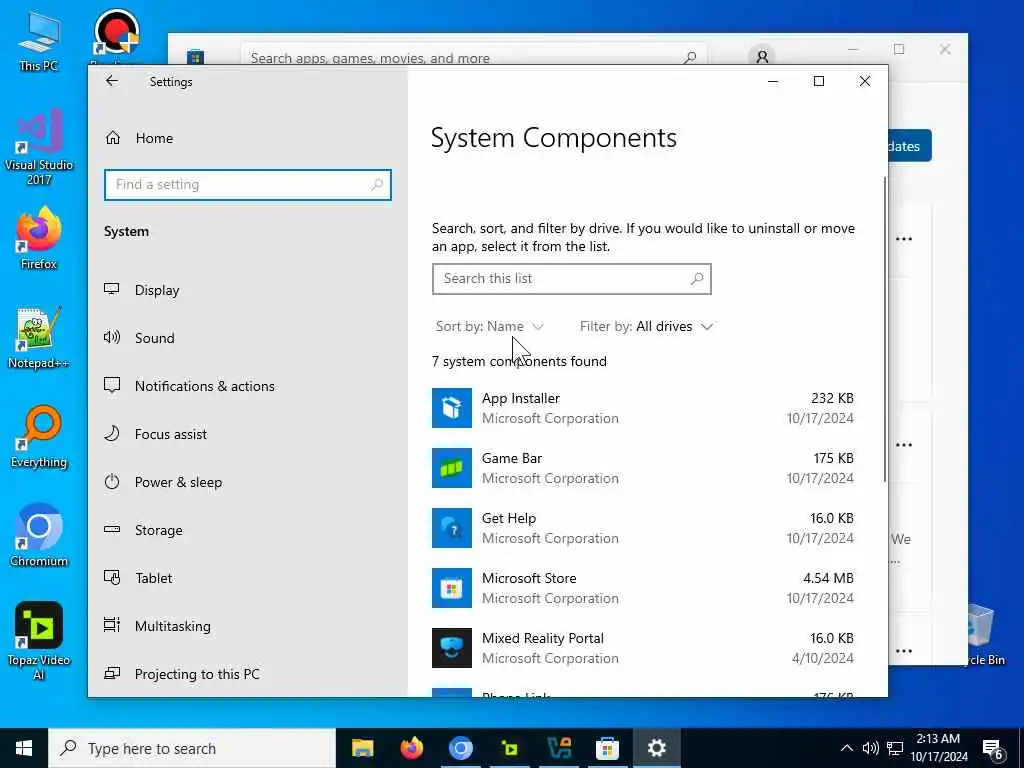This screenshot has width=1024, height=768.
Task: Open the Windows Start menu
Action: point(24,748)
